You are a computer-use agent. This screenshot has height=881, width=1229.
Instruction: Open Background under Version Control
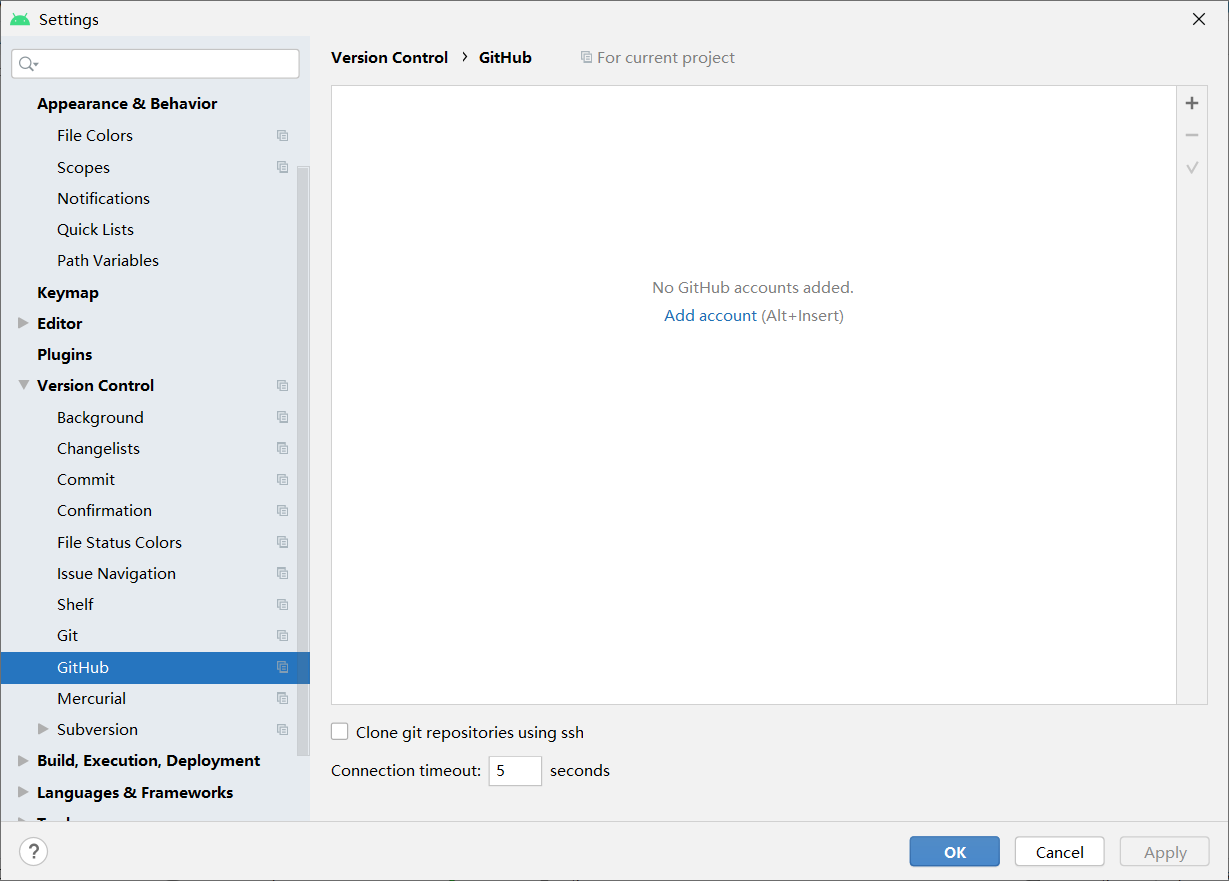pos(100,417)
